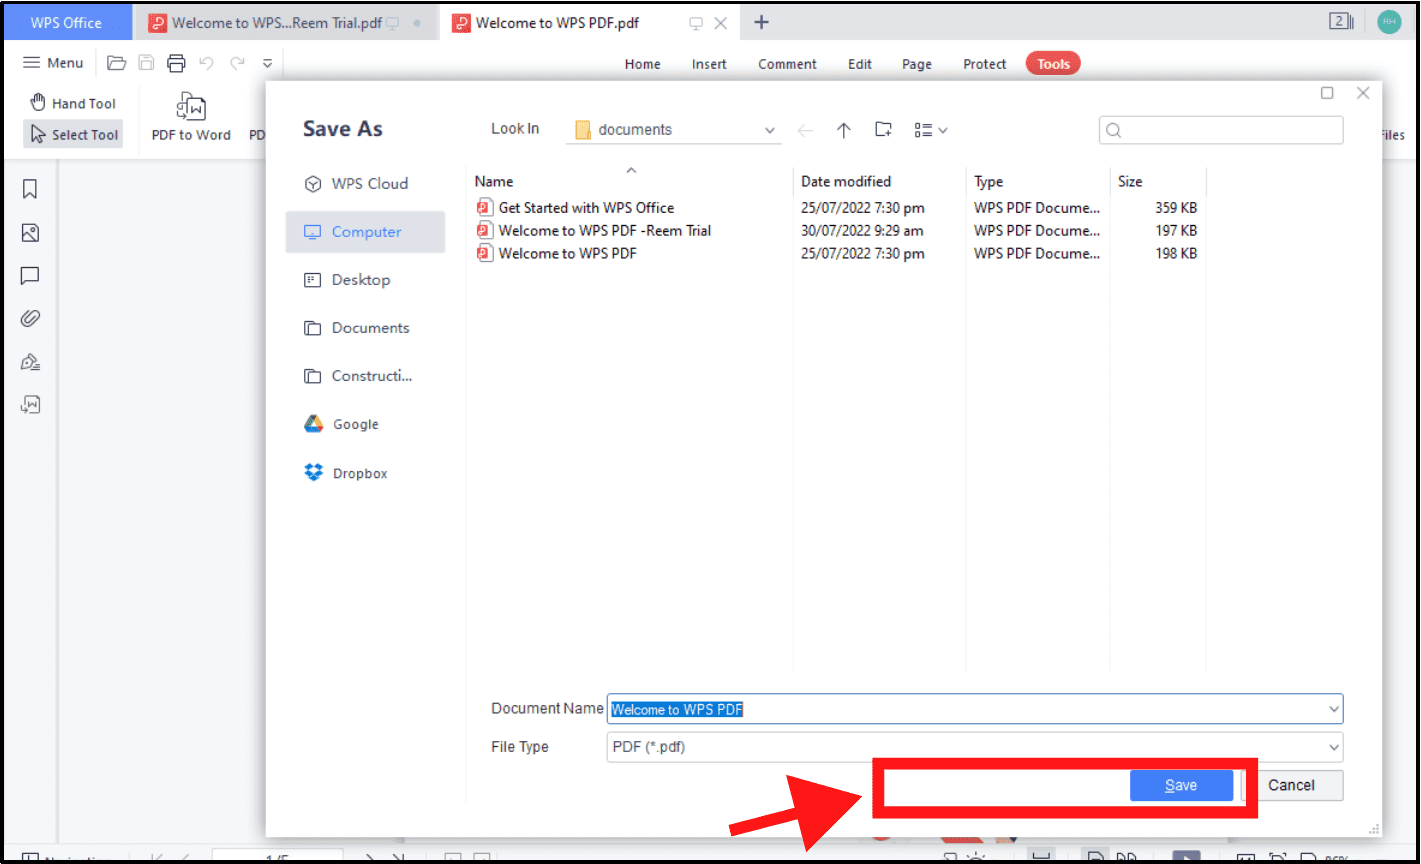
Task: Expand the Document Name dropdown arrow
Action: [1334, 709]
